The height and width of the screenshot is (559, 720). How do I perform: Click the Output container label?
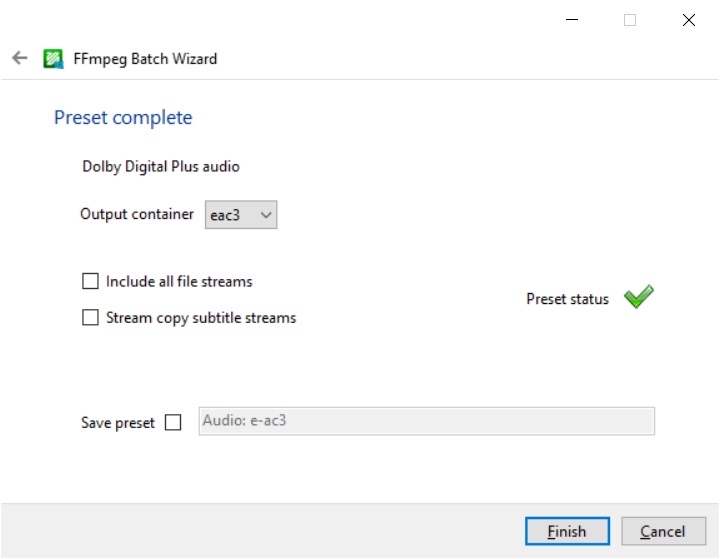pyautogui.click(x=137, y=214)
